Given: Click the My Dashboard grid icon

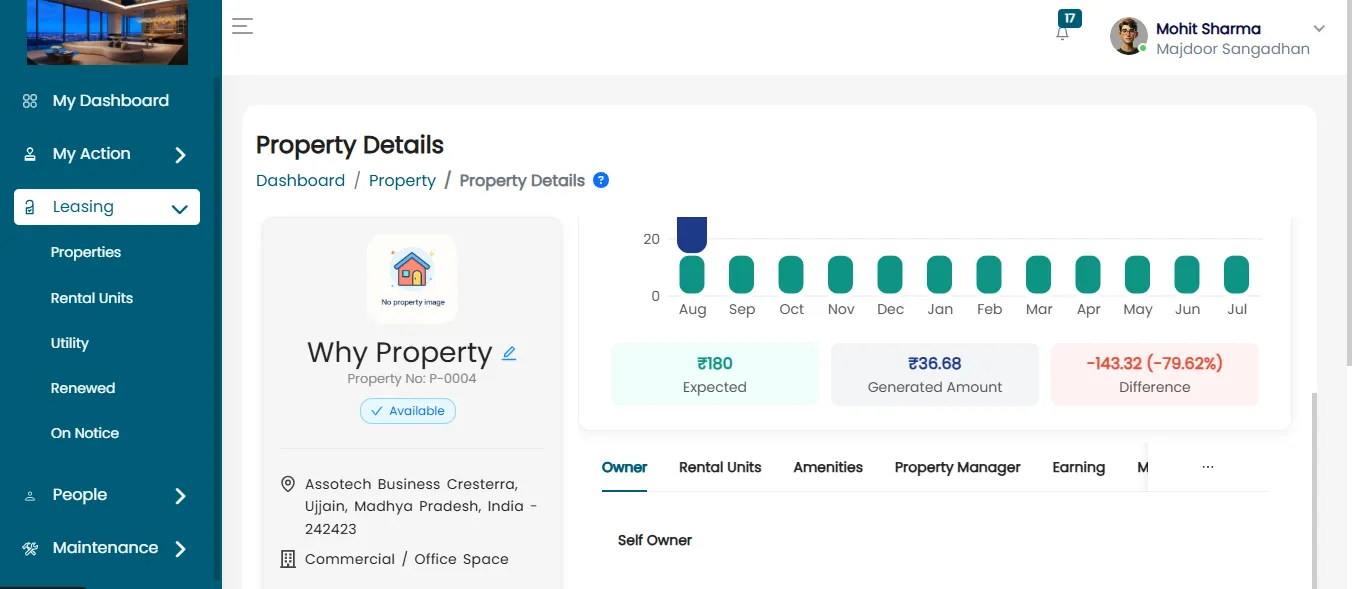Looking at the screenshot, I should click(x=30, y=101).
